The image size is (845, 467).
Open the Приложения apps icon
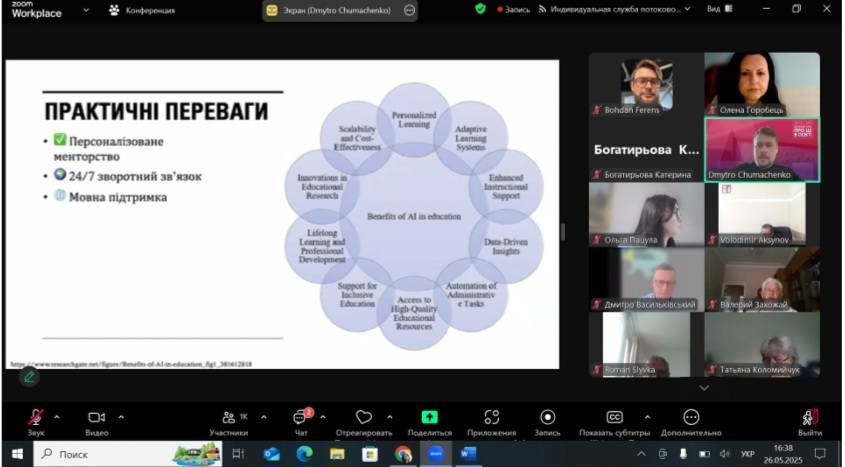[x=491, y=417]
